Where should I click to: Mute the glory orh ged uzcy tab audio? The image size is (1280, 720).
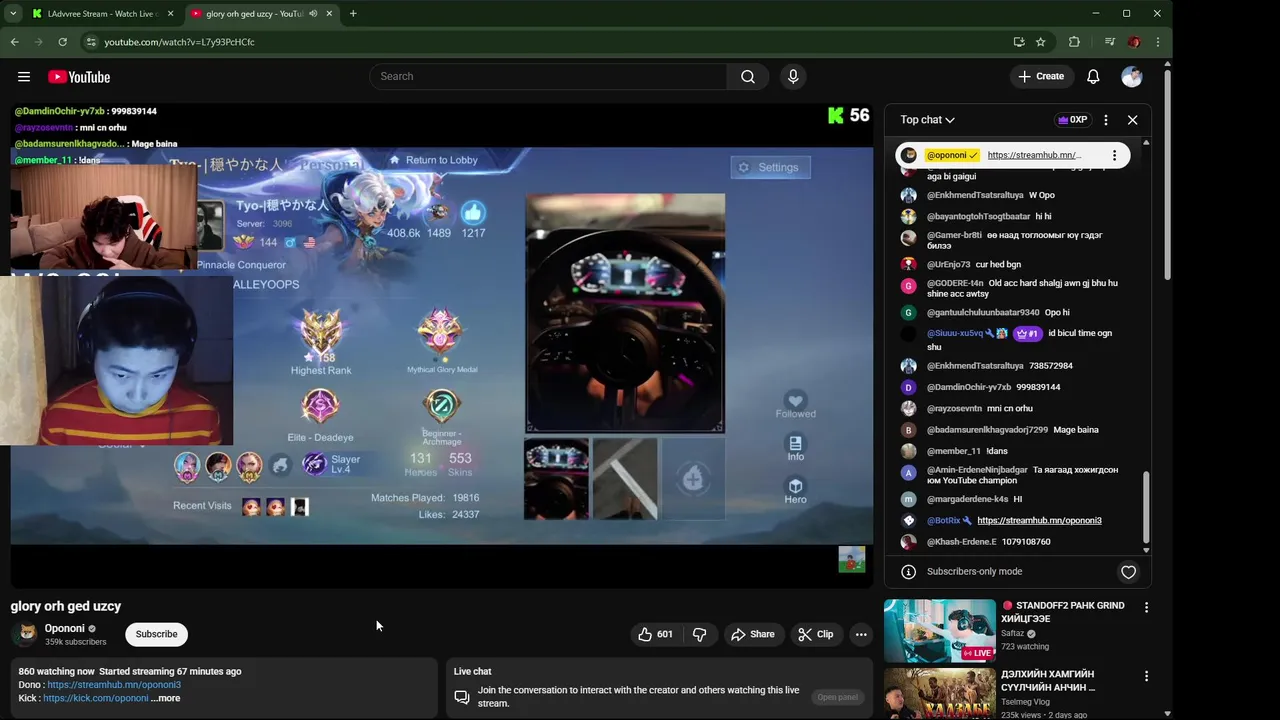tap(313, 14)
